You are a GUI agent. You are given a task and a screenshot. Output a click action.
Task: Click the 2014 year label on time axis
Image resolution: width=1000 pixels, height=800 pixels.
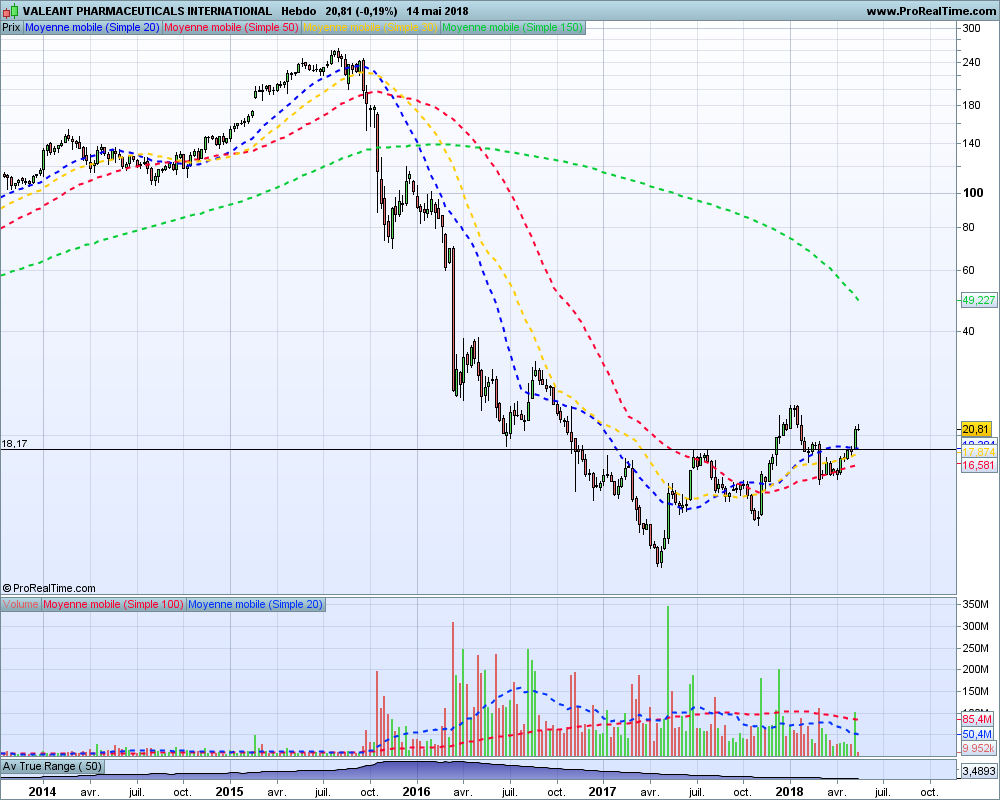(x=43, y=792)
